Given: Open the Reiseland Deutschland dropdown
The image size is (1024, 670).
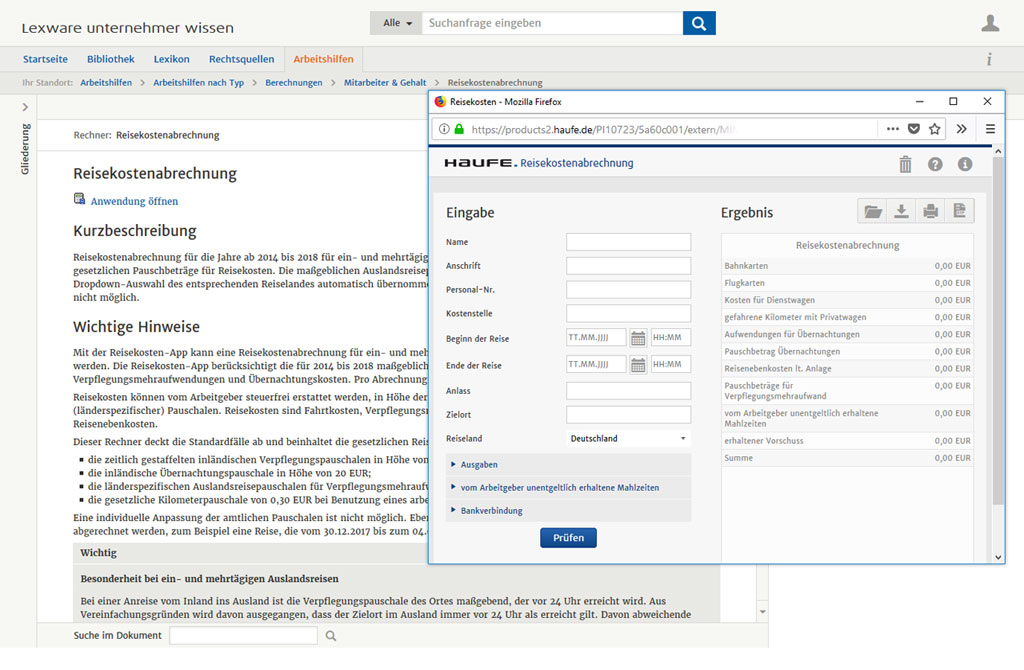Looking at the screenshot, I should (x=628, y=438).
